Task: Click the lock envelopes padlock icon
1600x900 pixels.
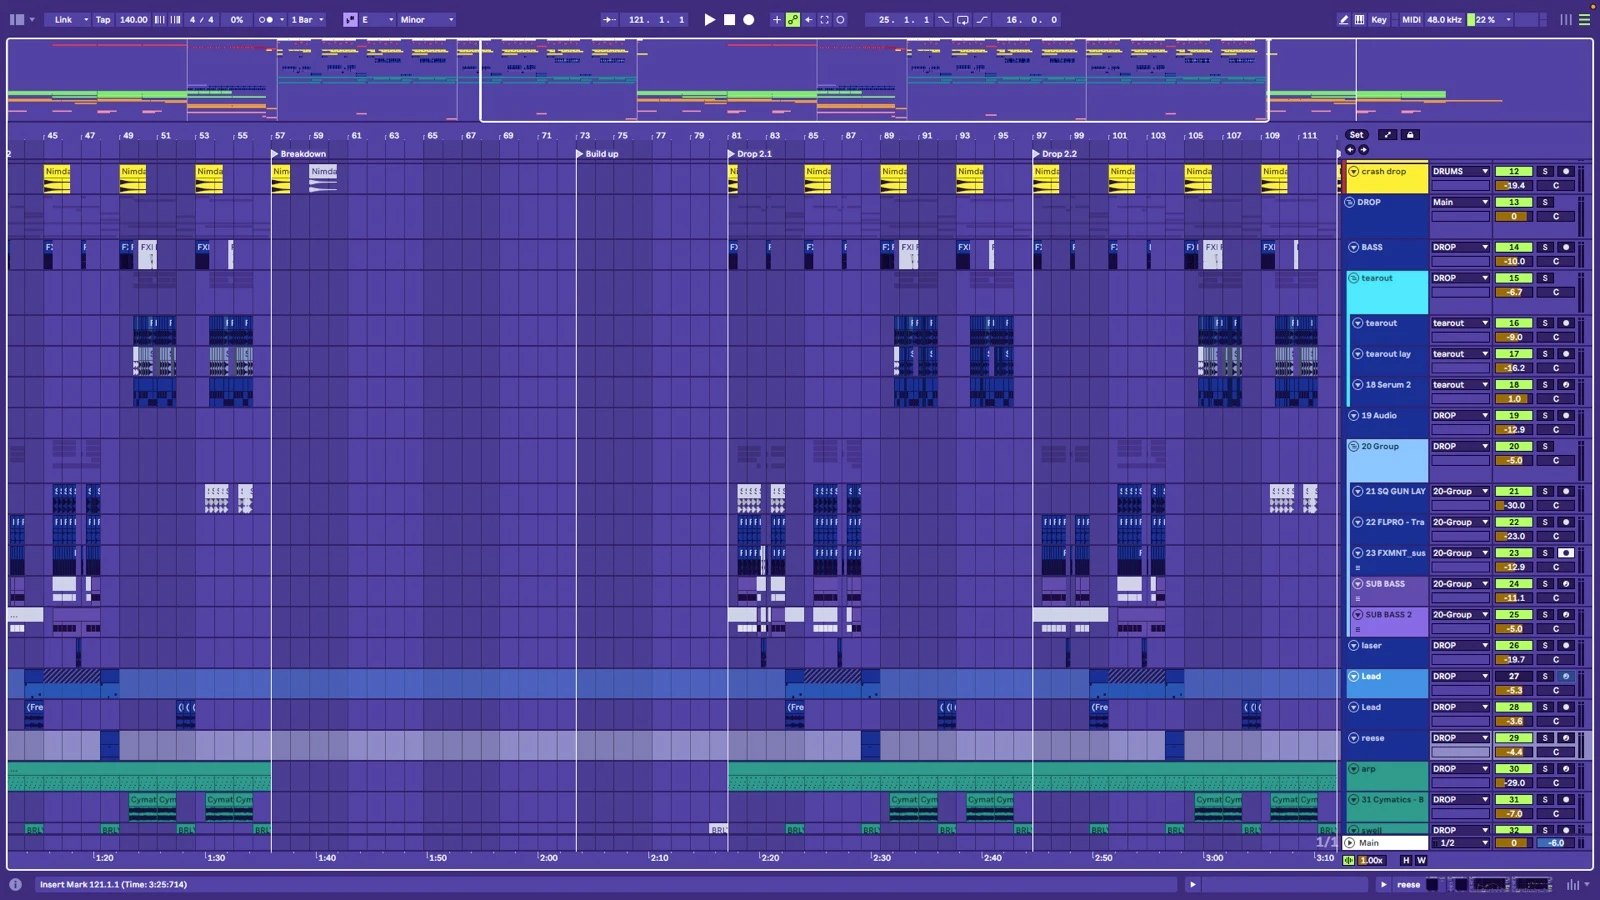Action: [1410, 135]
